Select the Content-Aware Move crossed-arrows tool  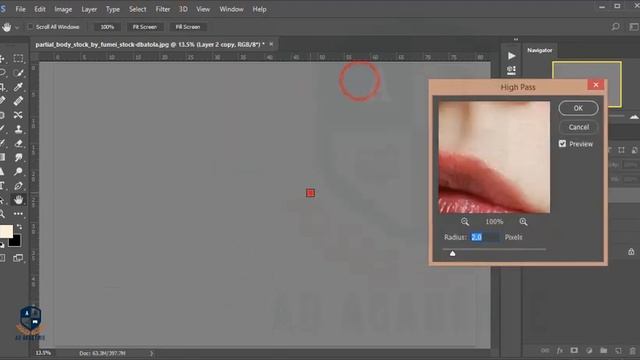18,115
